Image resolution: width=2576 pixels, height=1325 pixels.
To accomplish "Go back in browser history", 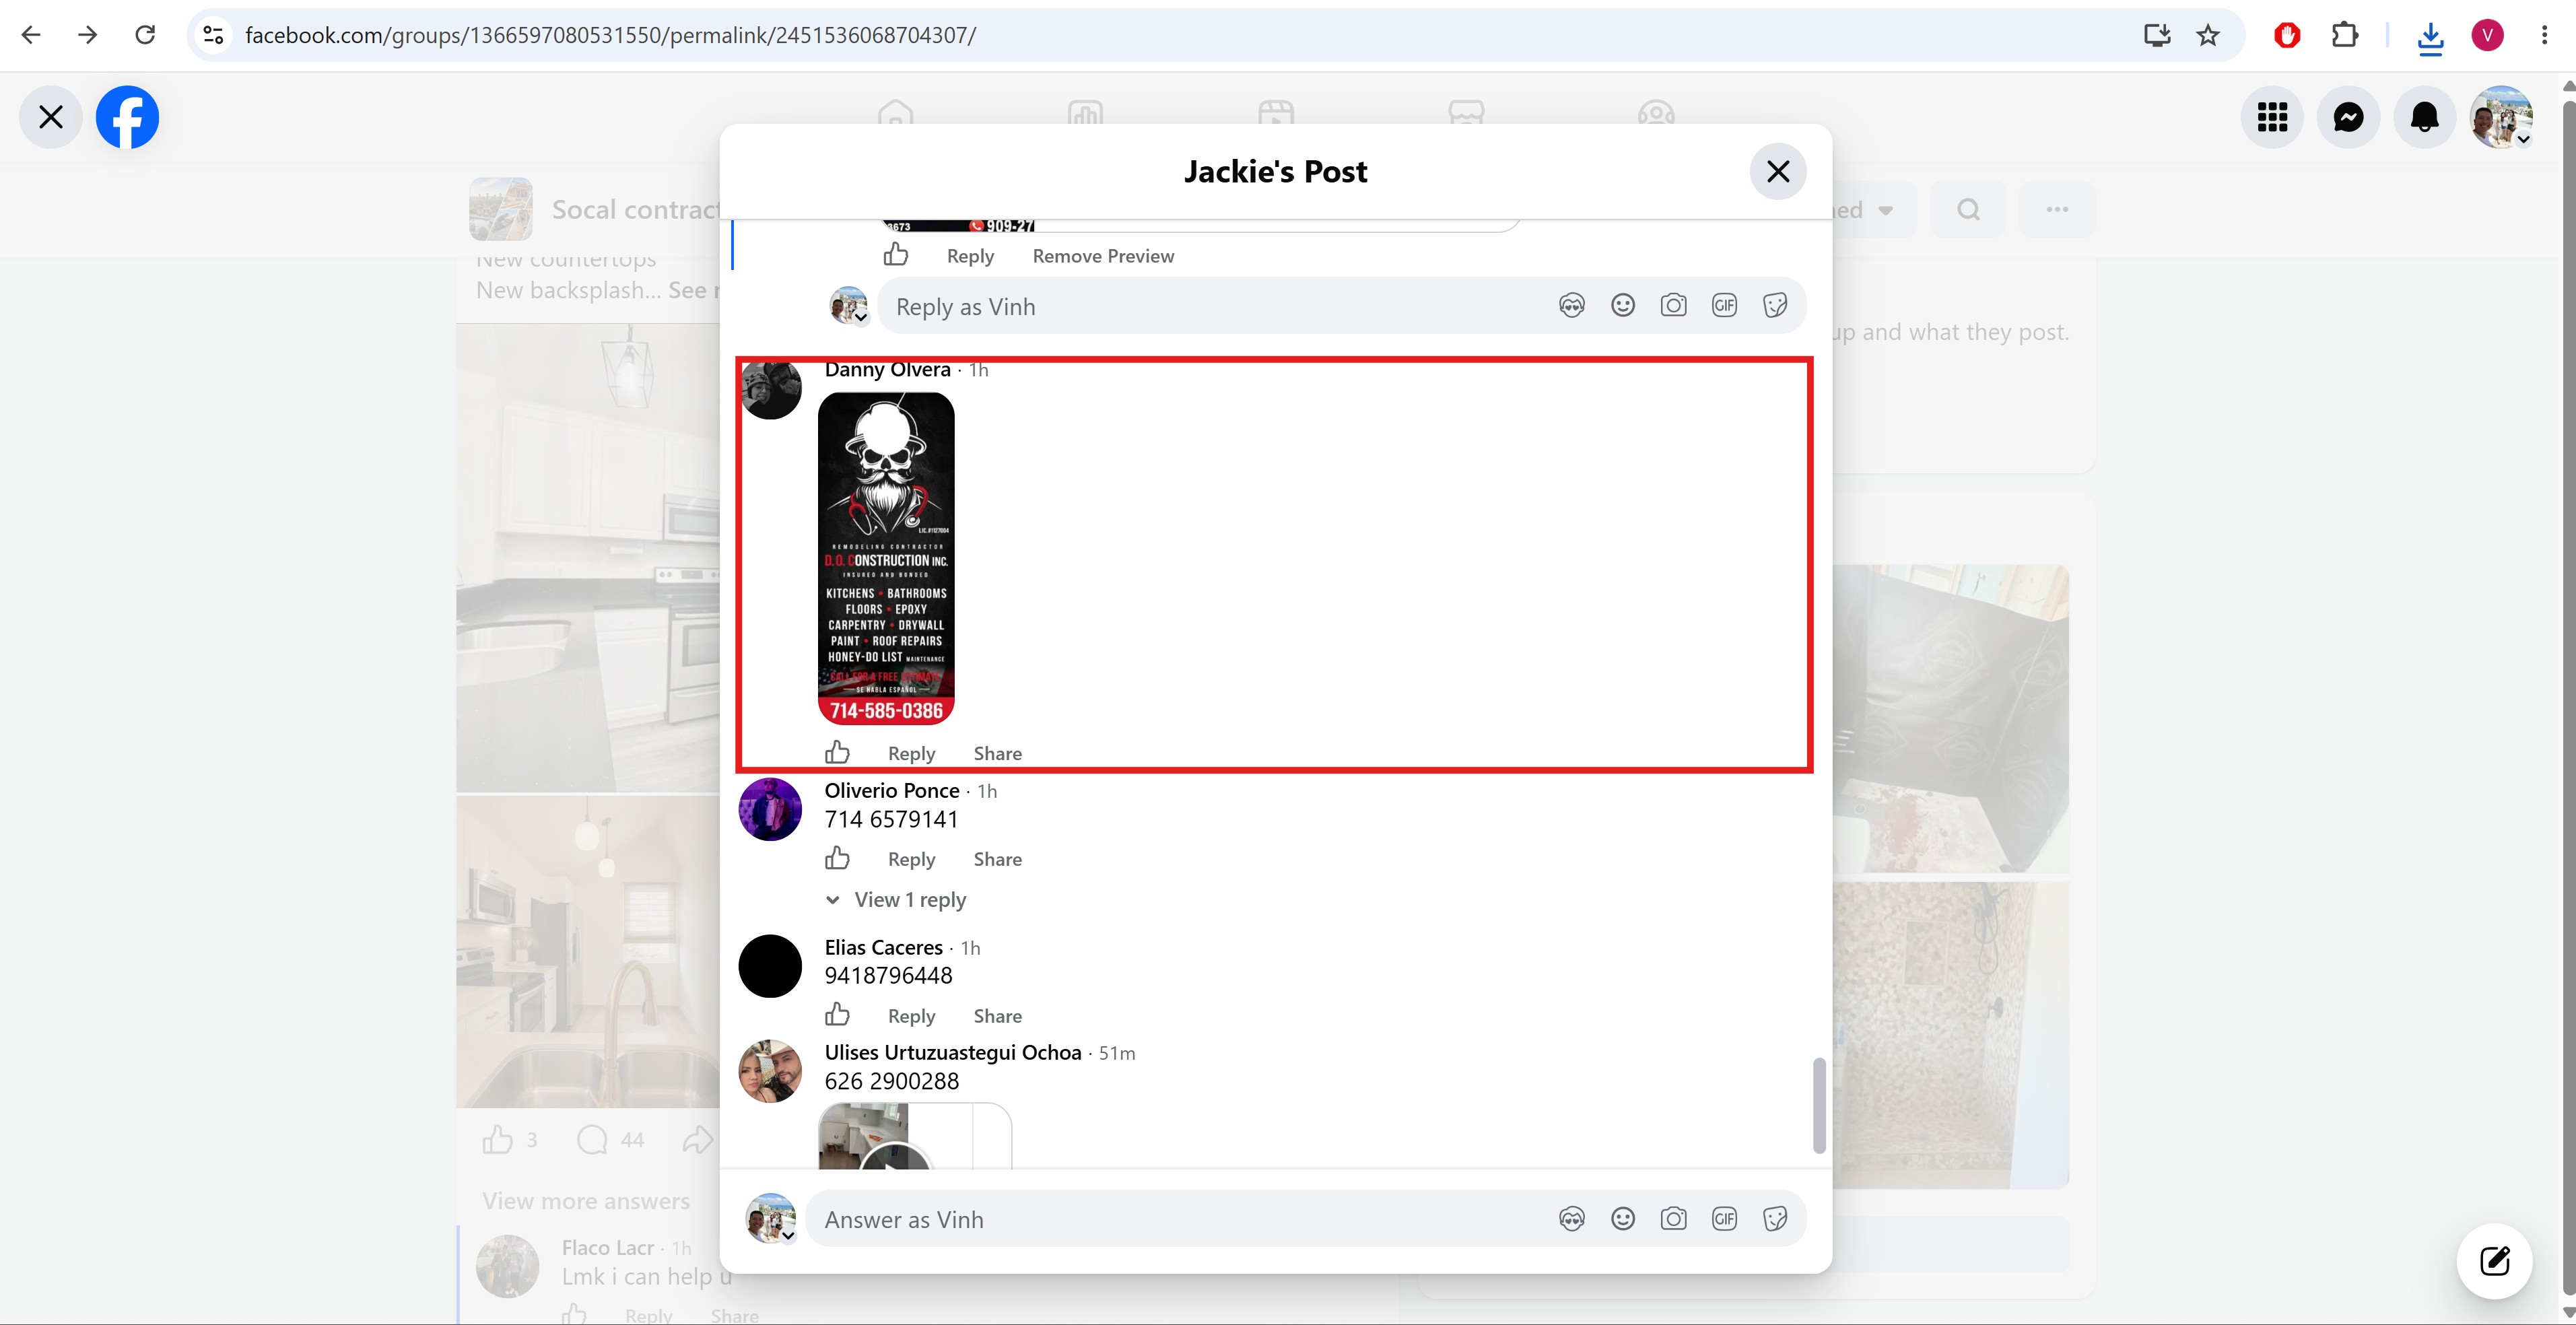I will click(x=31, y=35).
